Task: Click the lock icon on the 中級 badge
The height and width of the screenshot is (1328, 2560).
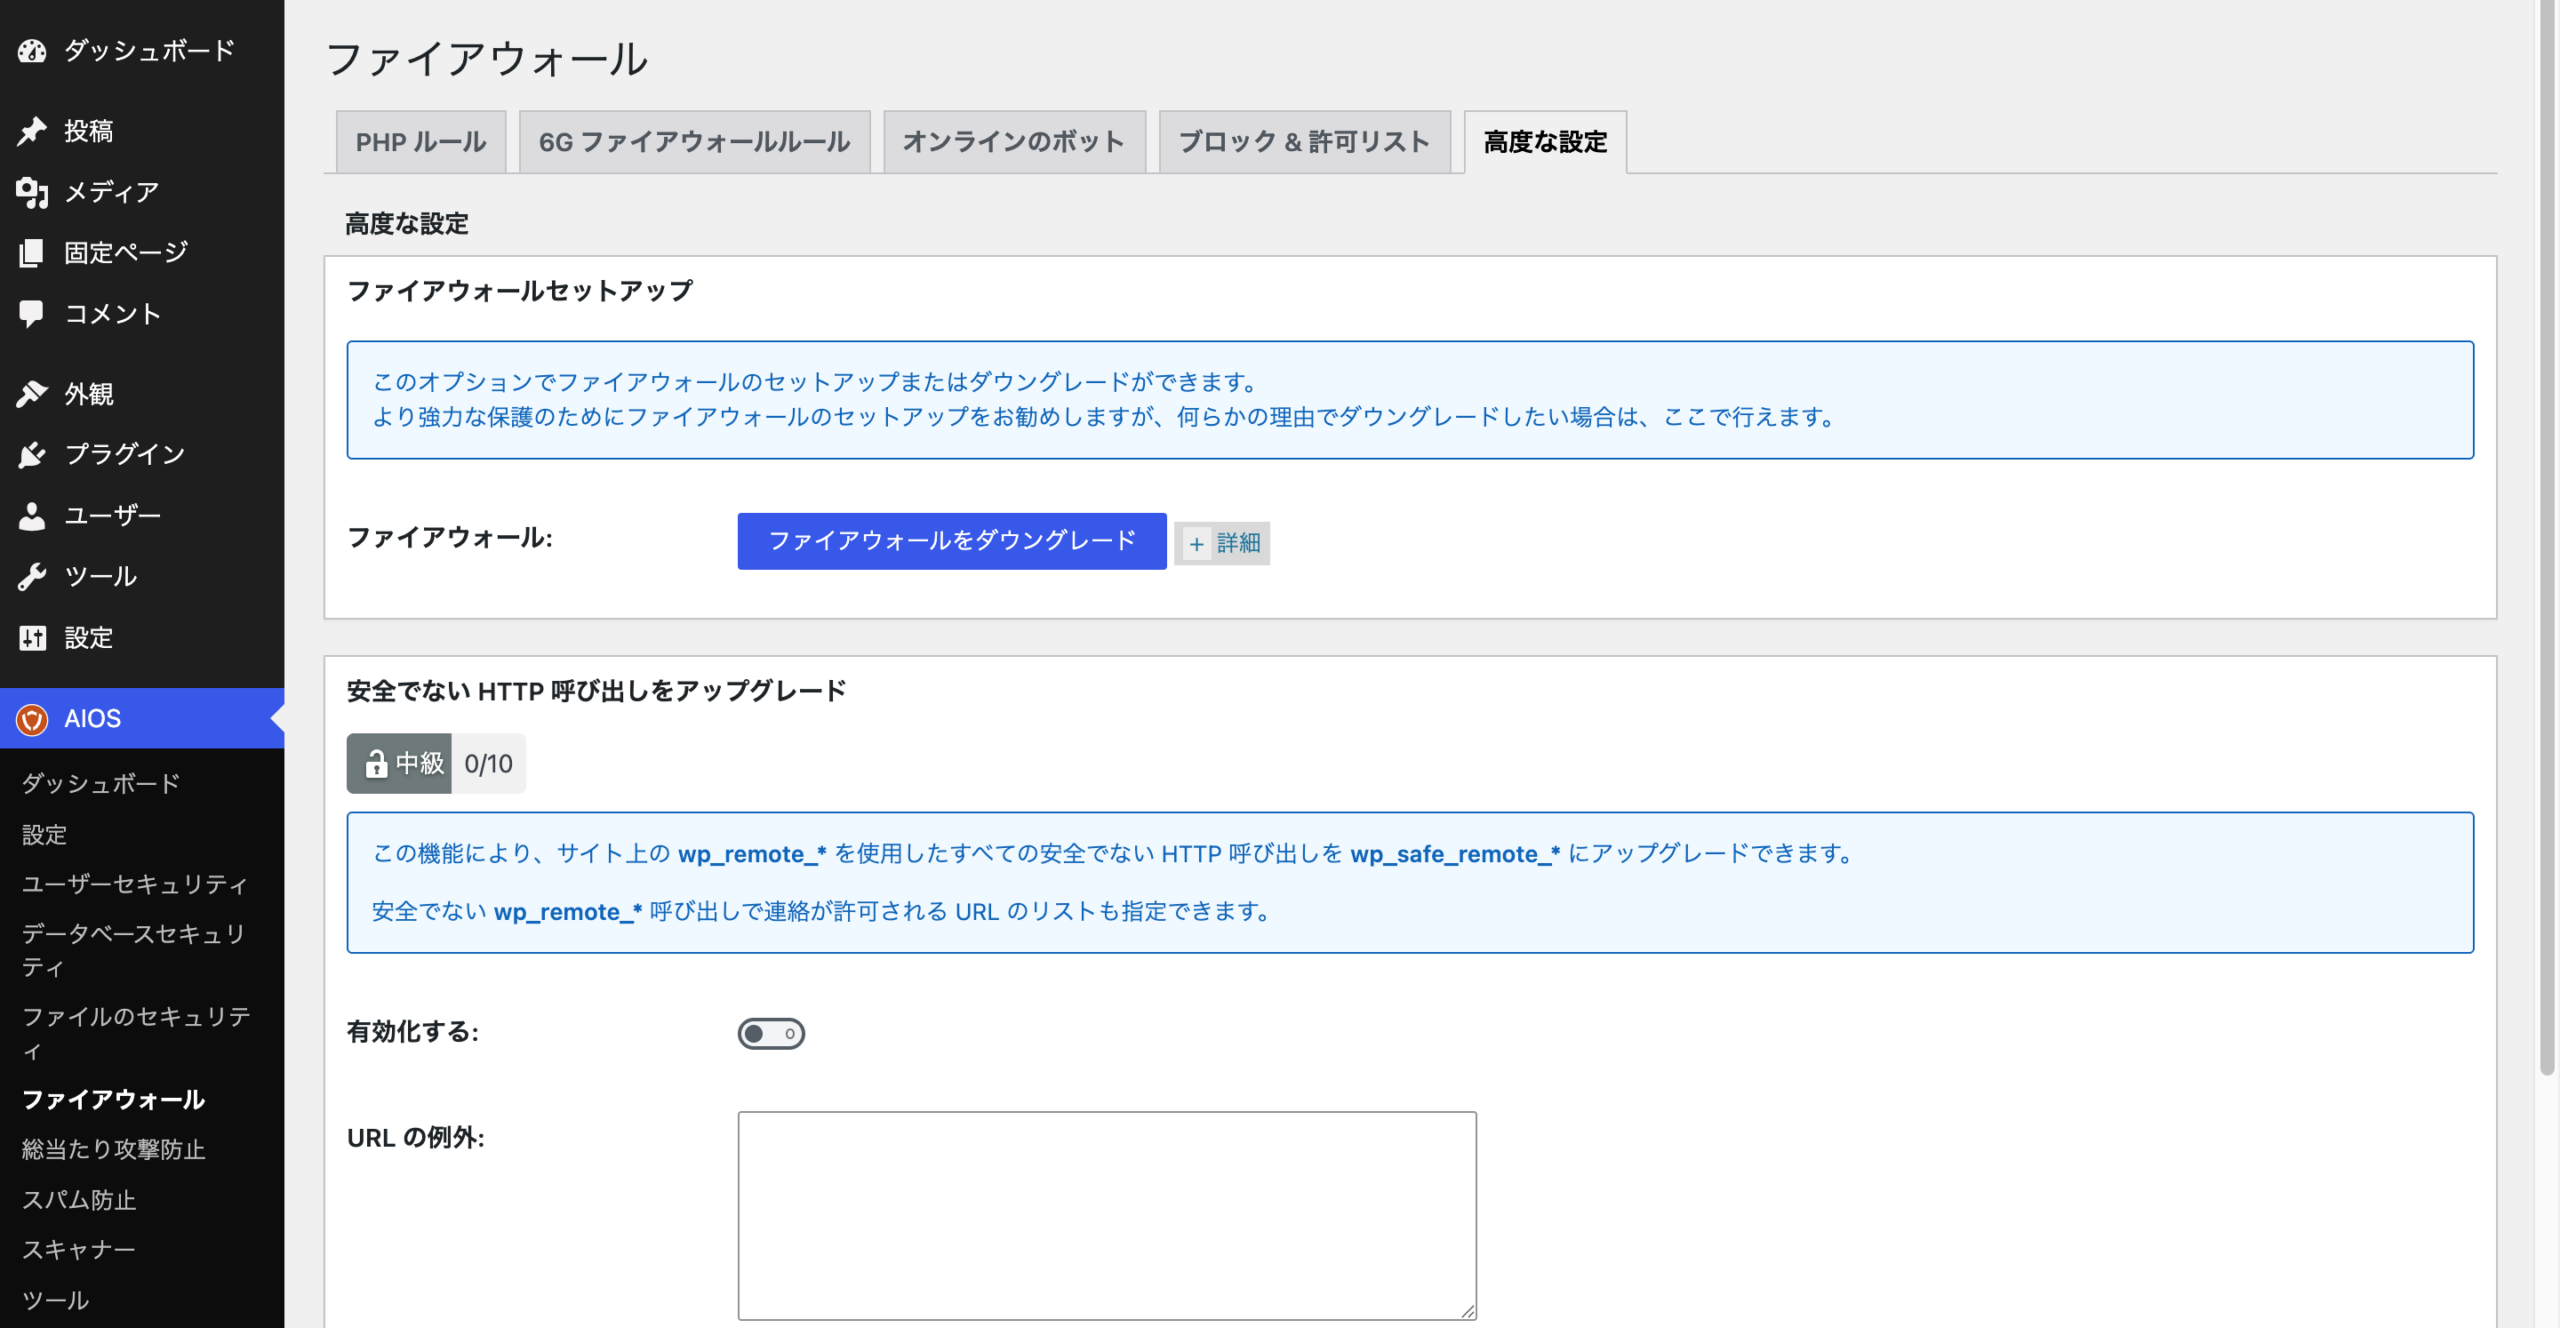Action: pos(376,764)
